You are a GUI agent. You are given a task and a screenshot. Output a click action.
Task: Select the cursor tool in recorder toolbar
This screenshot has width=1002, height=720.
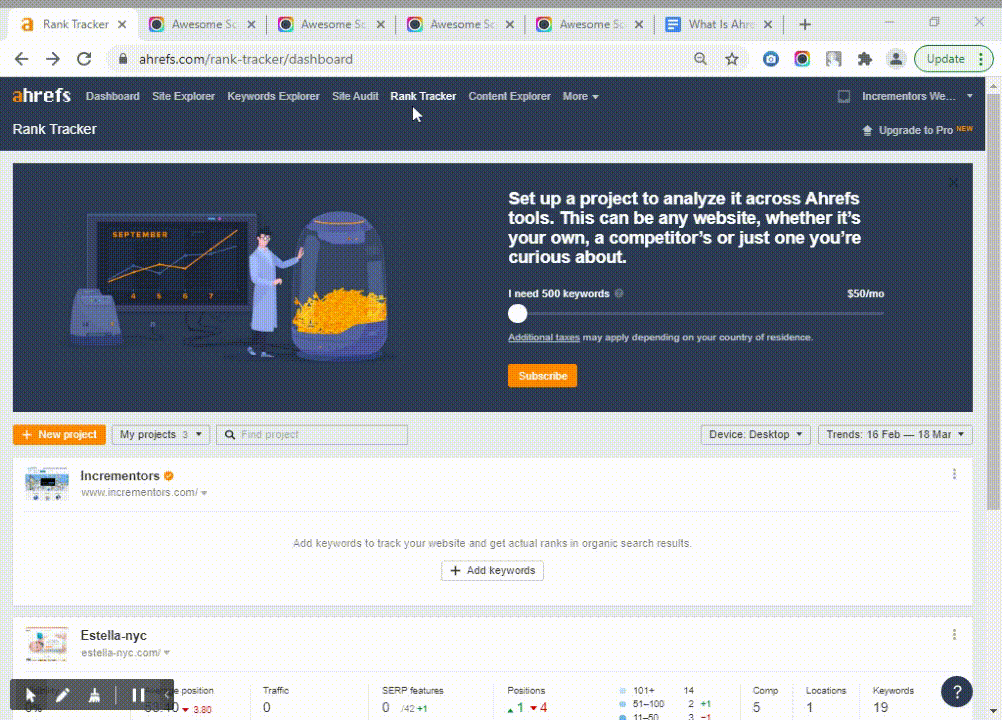click(30, 695)
